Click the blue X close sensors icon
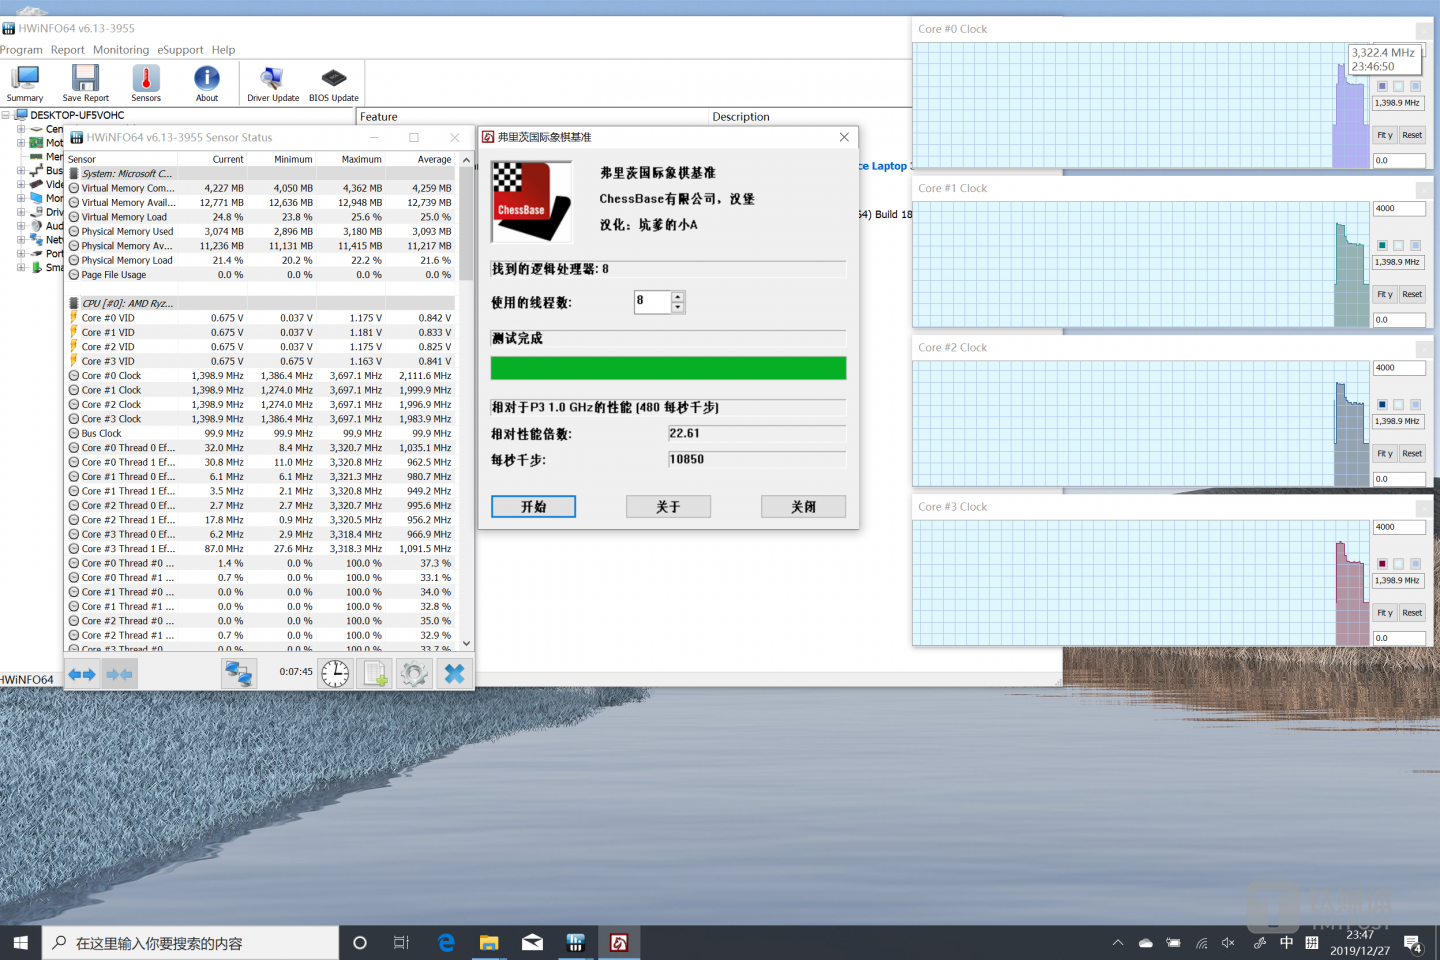 [454, 674]
